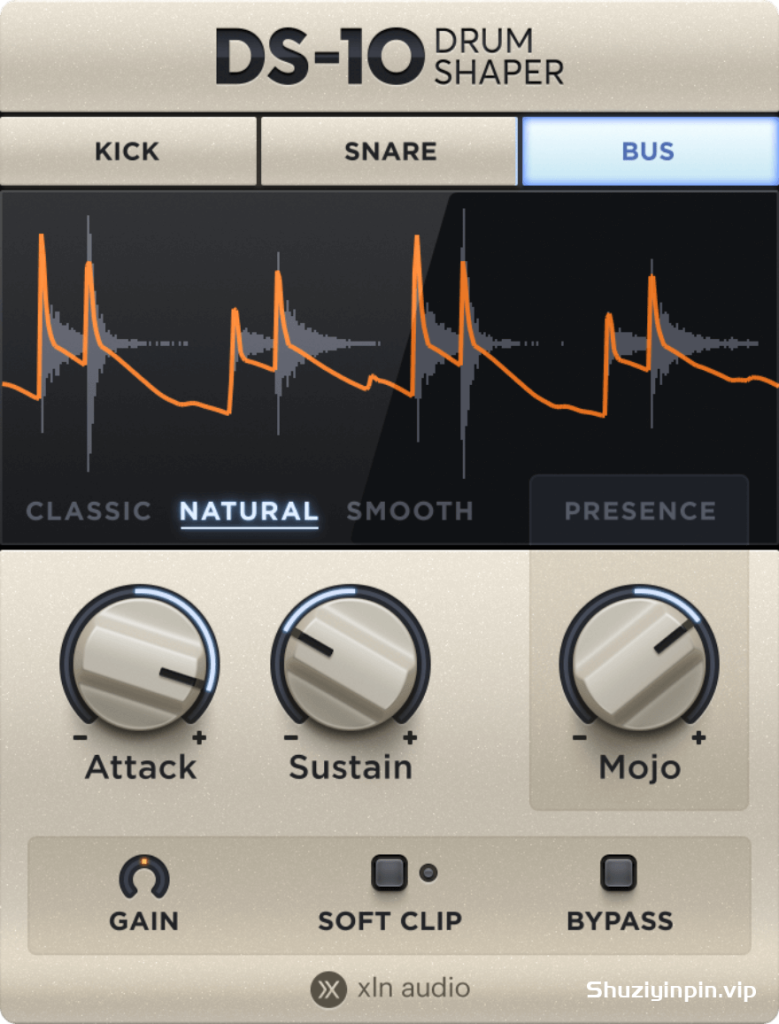
Task: Click the Attack plus marker
Action: (199, 738)
